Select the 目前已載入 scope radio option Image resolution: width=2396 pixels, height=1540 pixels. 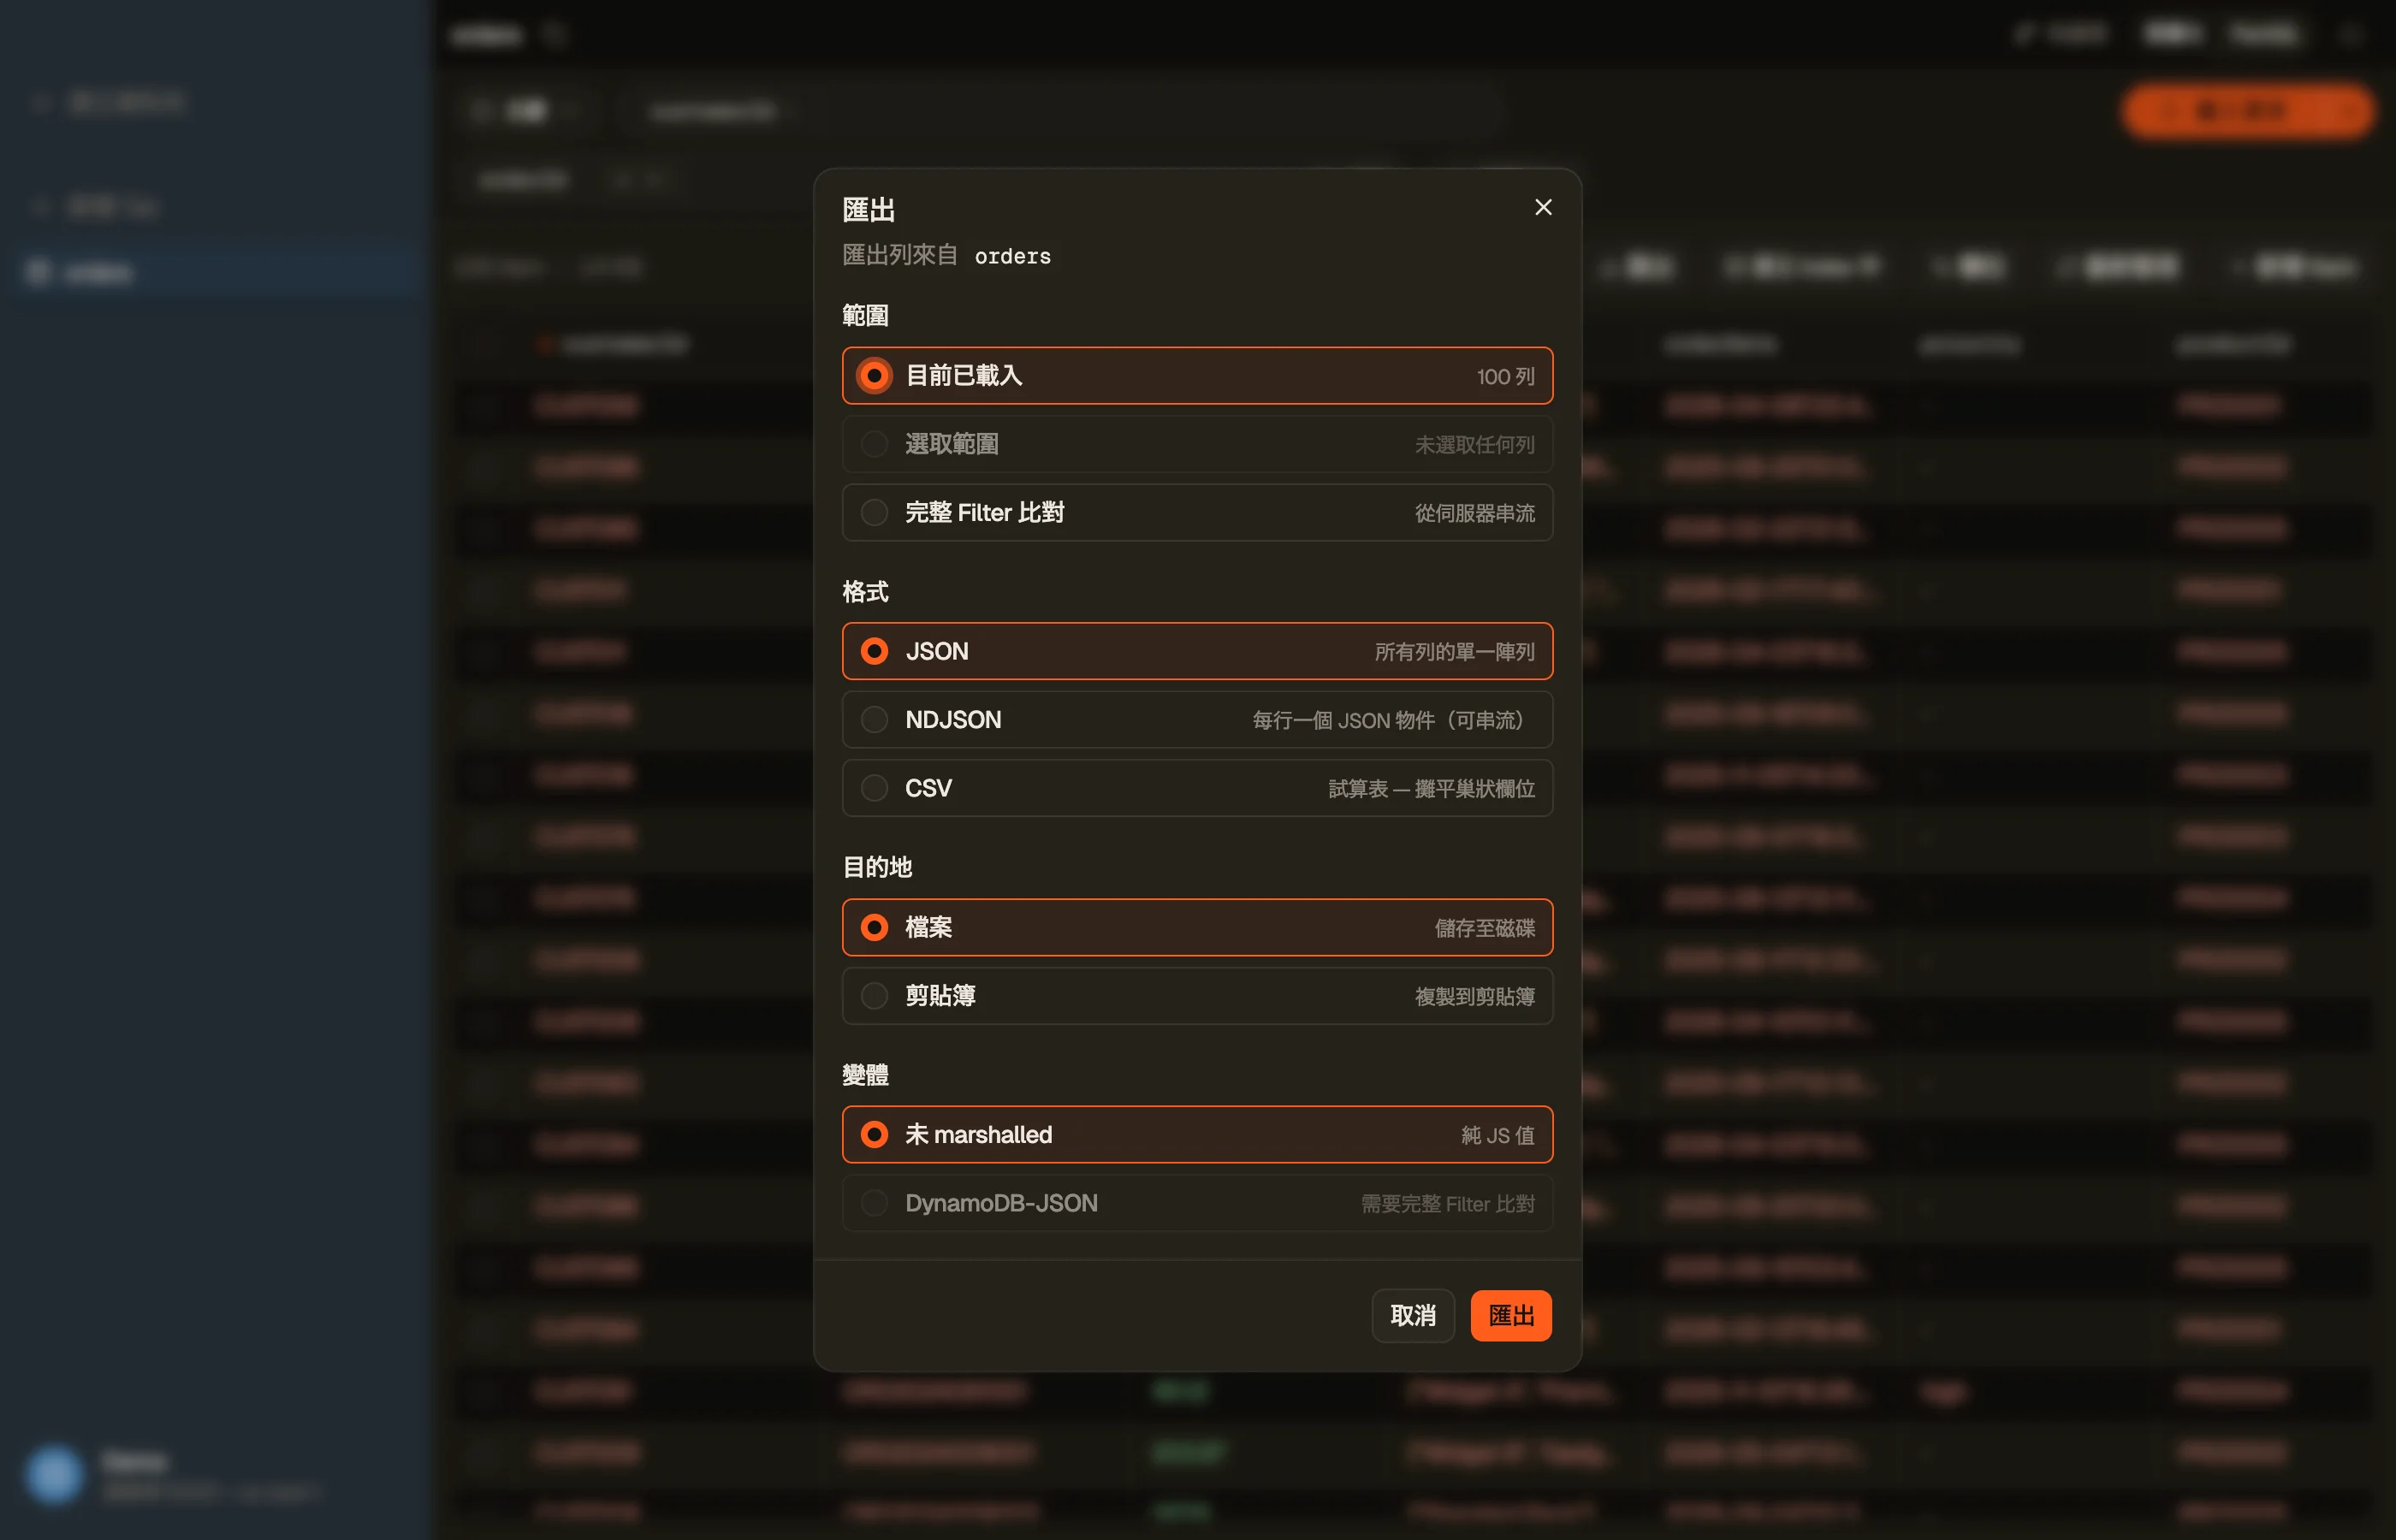[x=1197, y=376]
